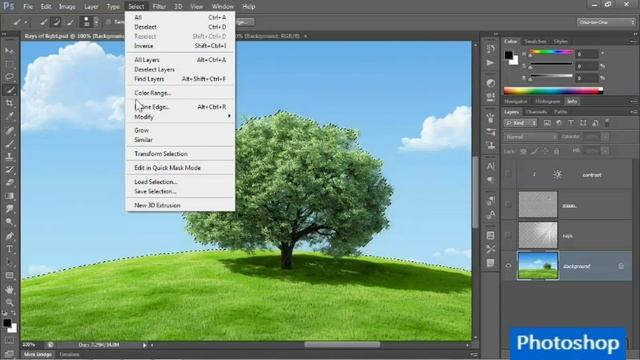Toggle visibility of the contrast layer
This screenshot has height=360, width=640.
508,174
